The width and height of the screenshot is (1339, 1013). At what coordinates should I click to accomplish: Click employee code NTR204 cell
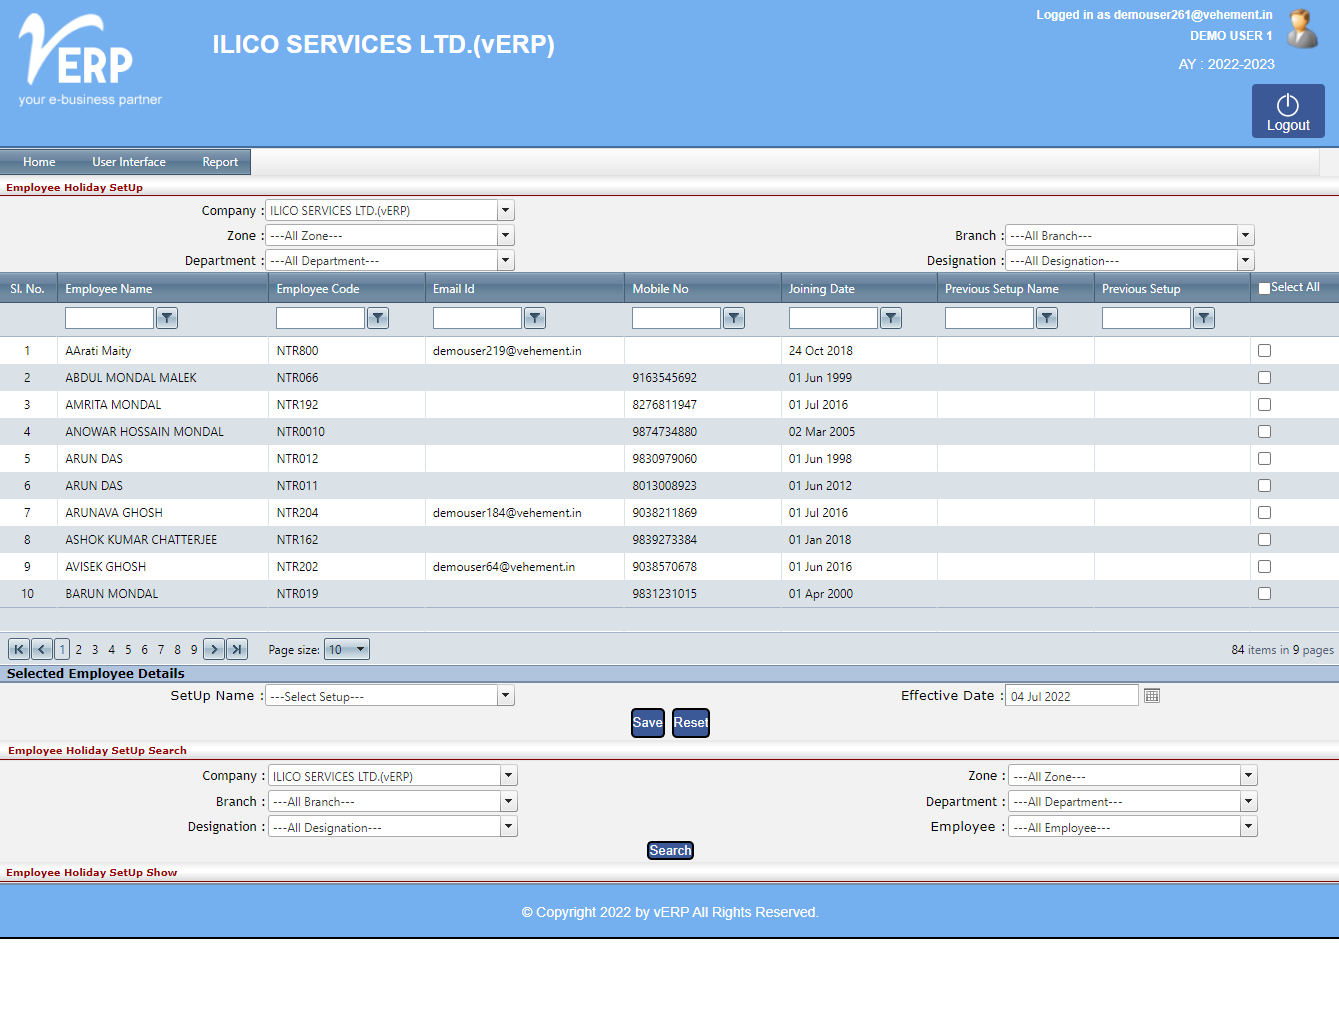(x=297, y=513)
